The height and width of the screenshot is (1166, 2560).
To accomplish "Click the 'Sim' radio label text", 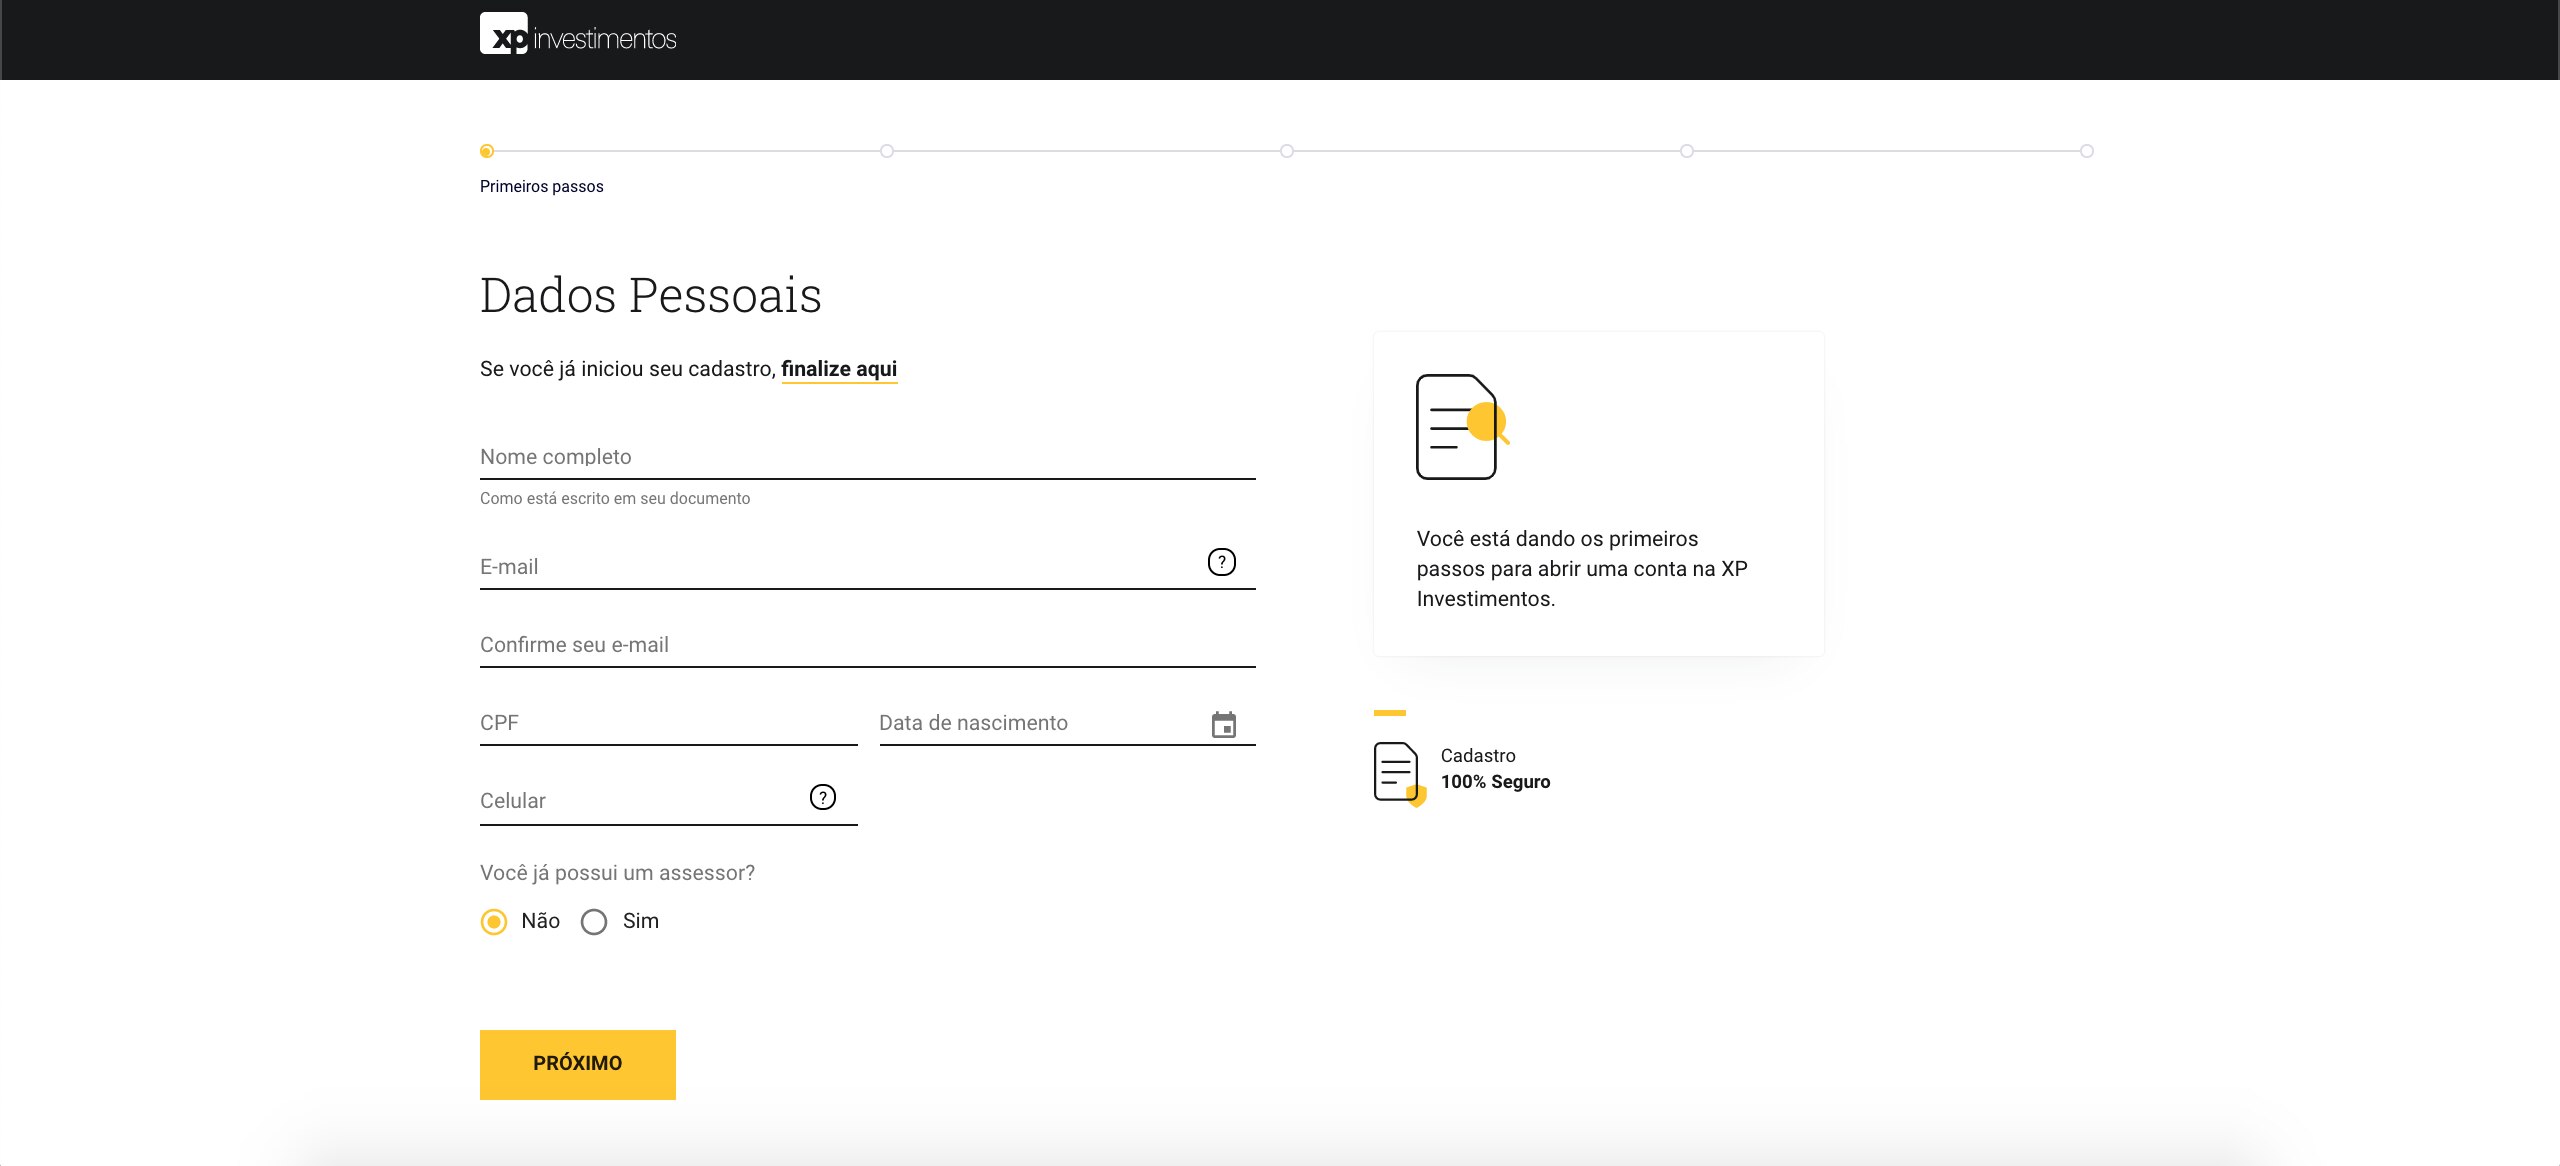I will point(640,921).
